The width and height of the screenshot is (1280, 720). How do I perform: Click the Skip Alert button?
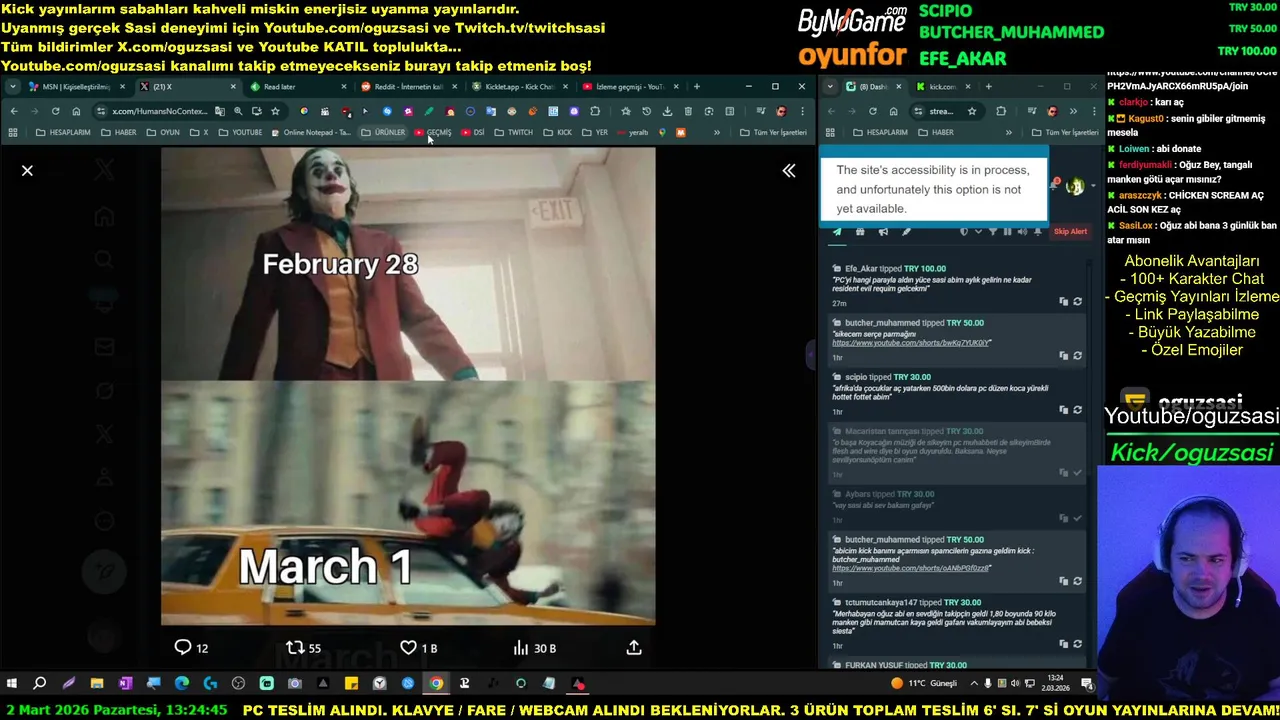pyautogui.click(x=1070, y=232)
